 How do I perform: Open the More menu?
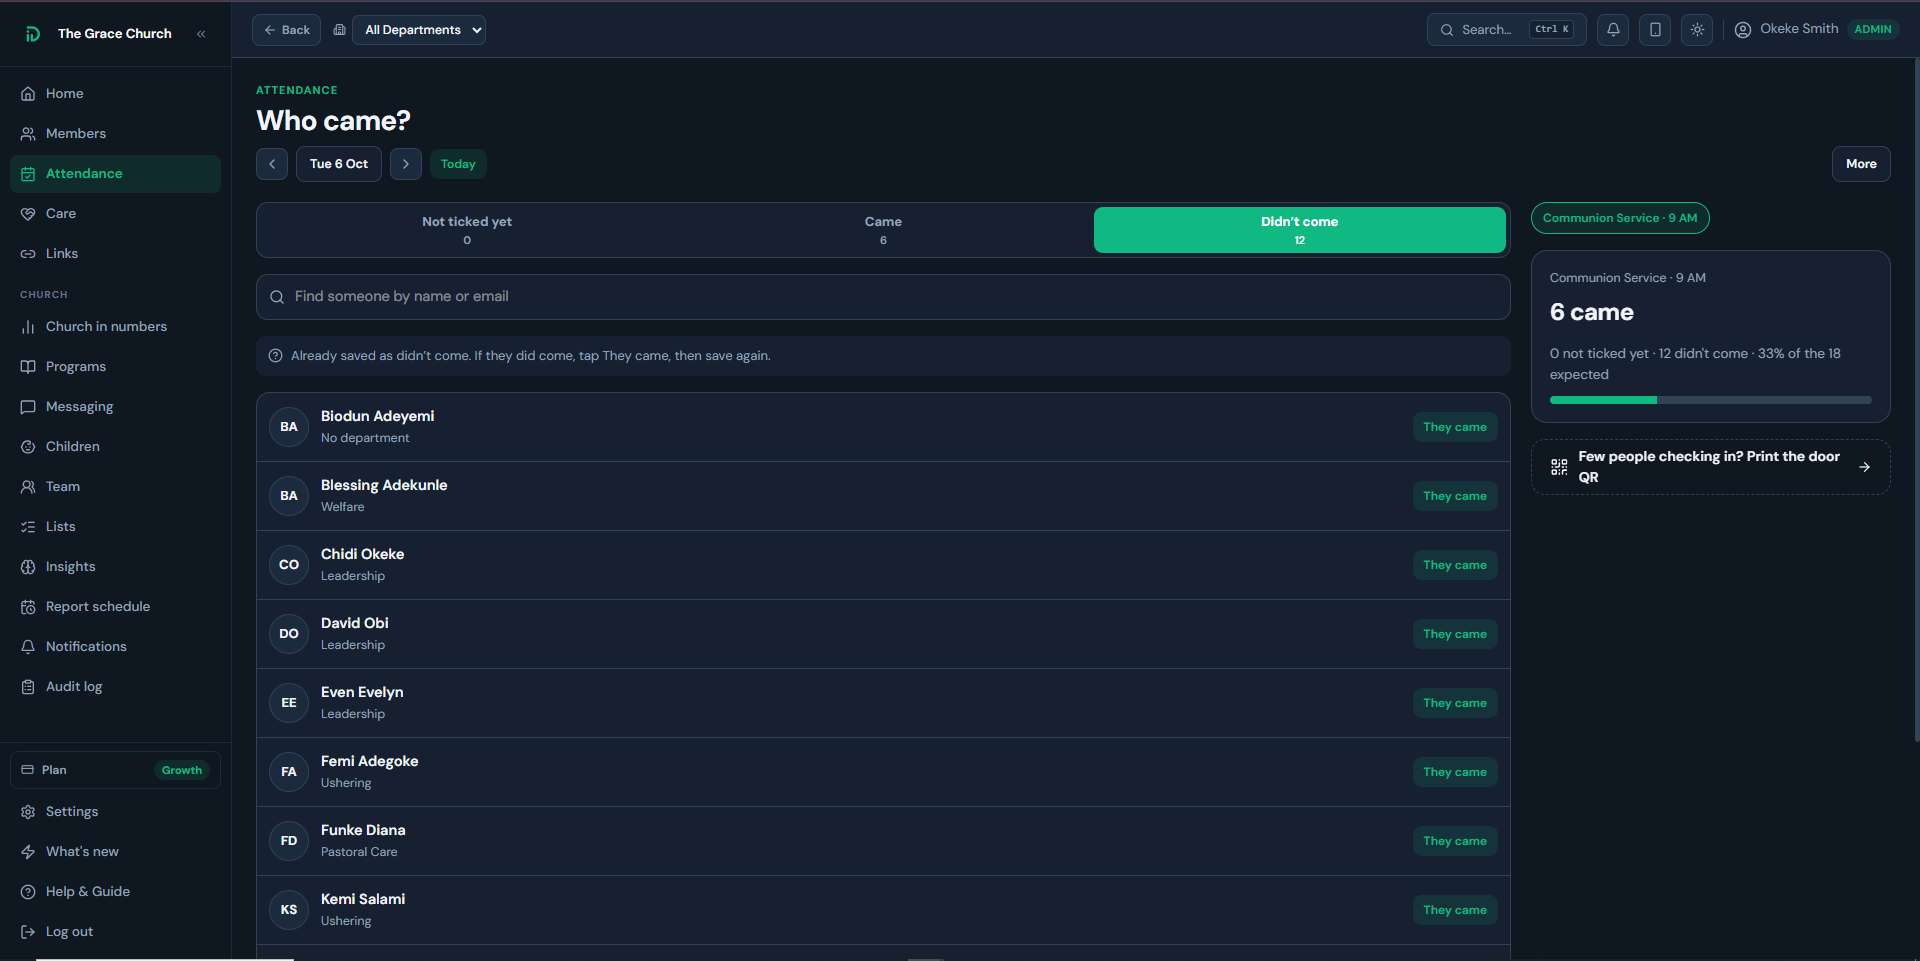[x=1861, y=164]
